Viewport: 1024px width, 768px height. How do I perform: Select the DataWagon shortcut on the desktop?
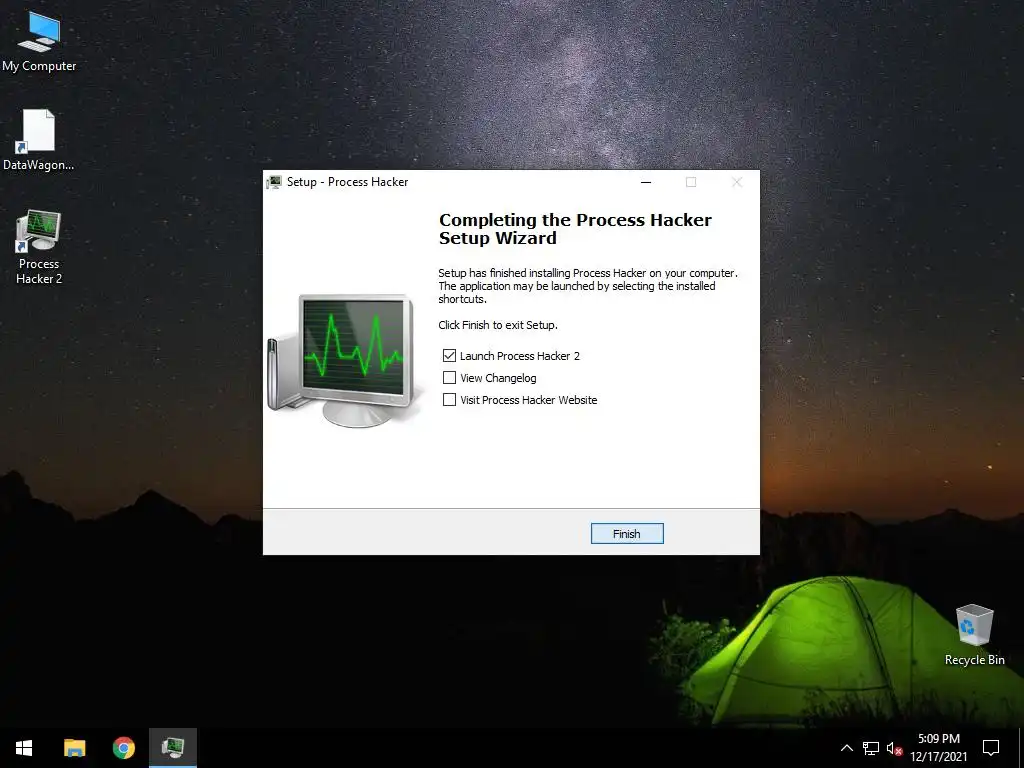point(39,140)
